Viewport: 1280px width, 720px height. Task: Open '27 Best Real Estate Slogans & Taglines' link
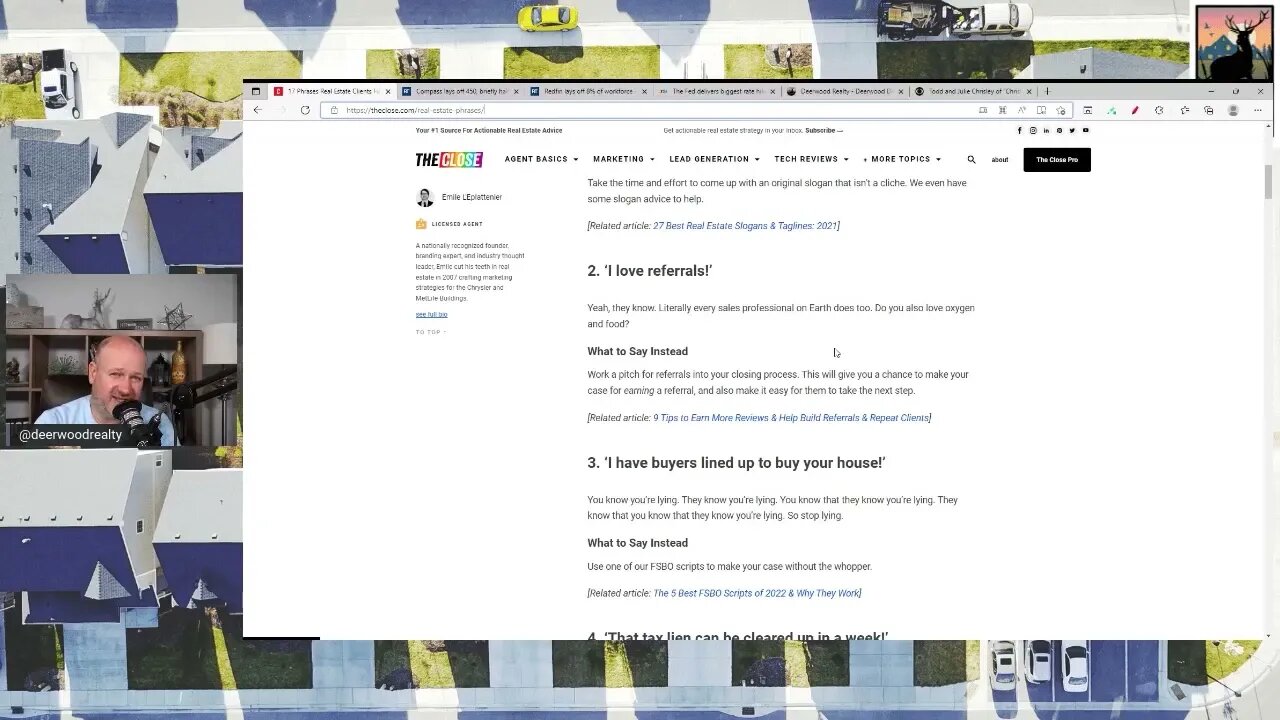coord(745,226)
